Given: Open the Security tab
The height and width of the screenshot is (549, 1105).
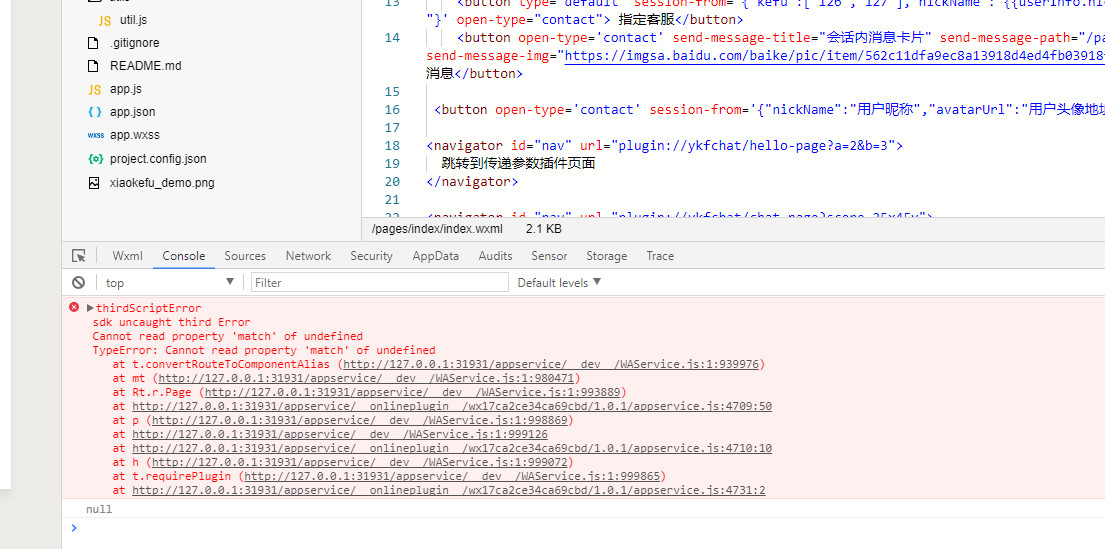Looking at the screenshot, I should coord(371,256).
